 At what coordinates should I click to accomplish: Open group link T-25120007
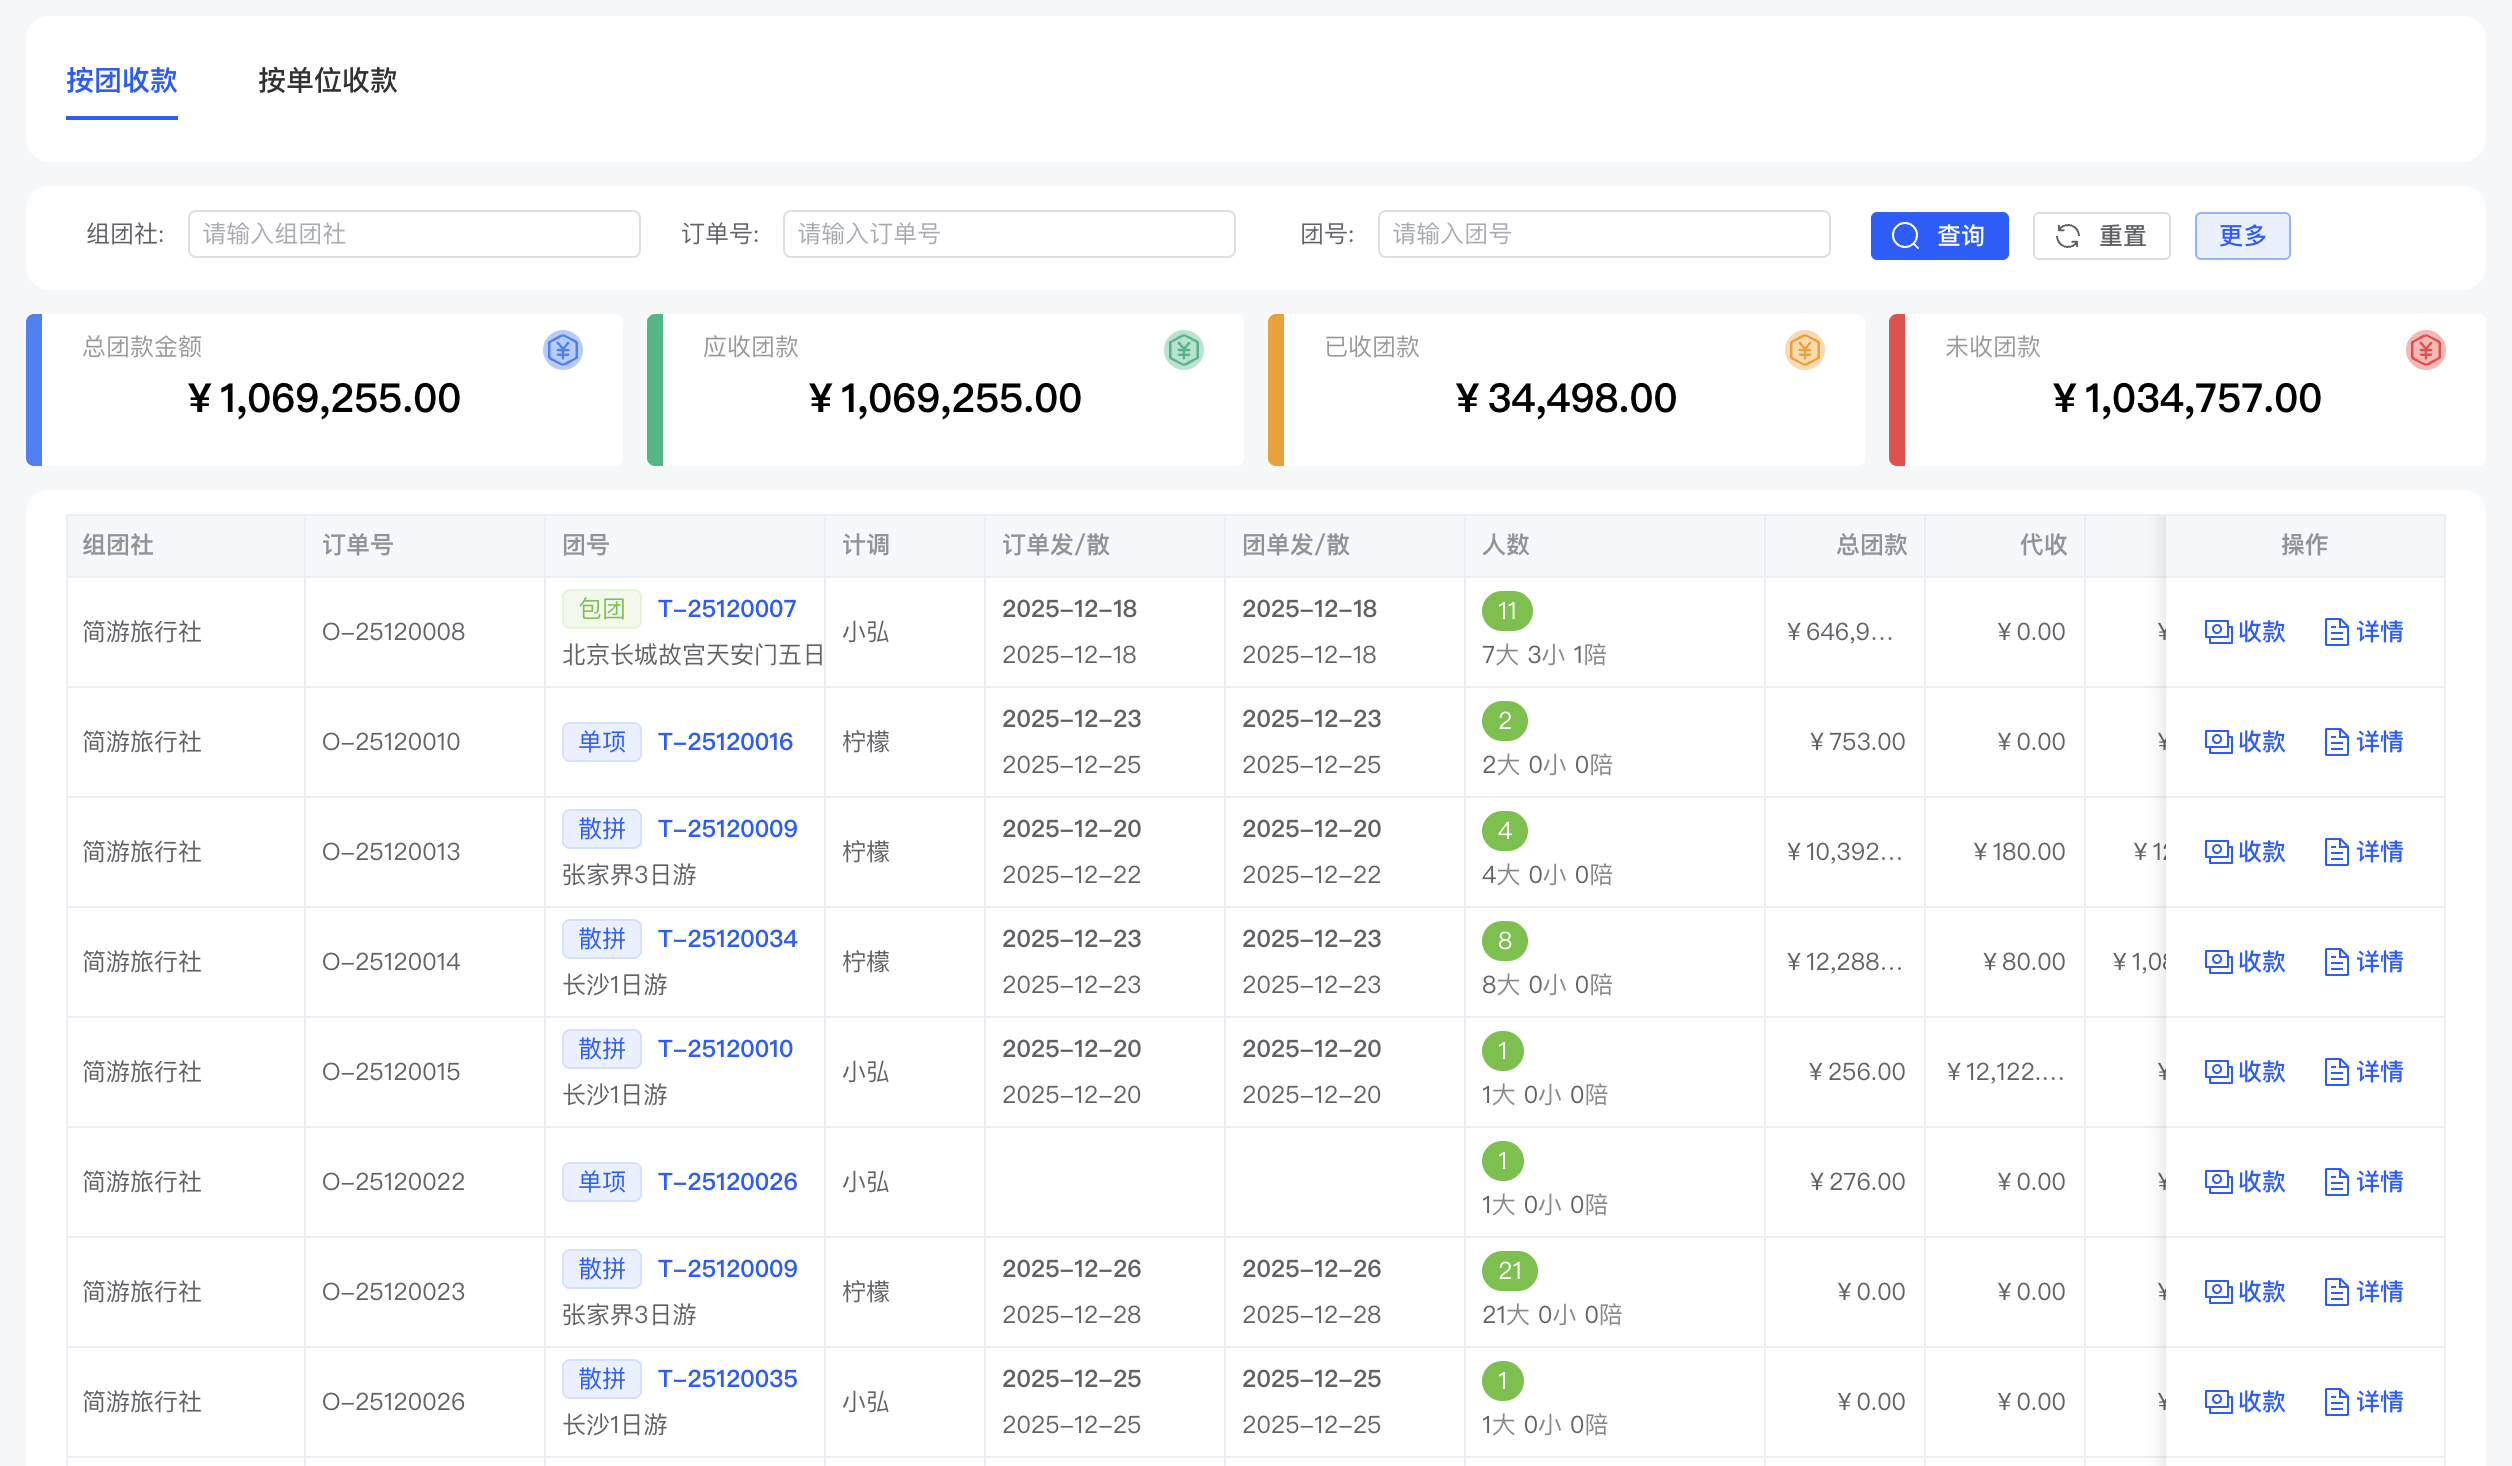(727, 609)
